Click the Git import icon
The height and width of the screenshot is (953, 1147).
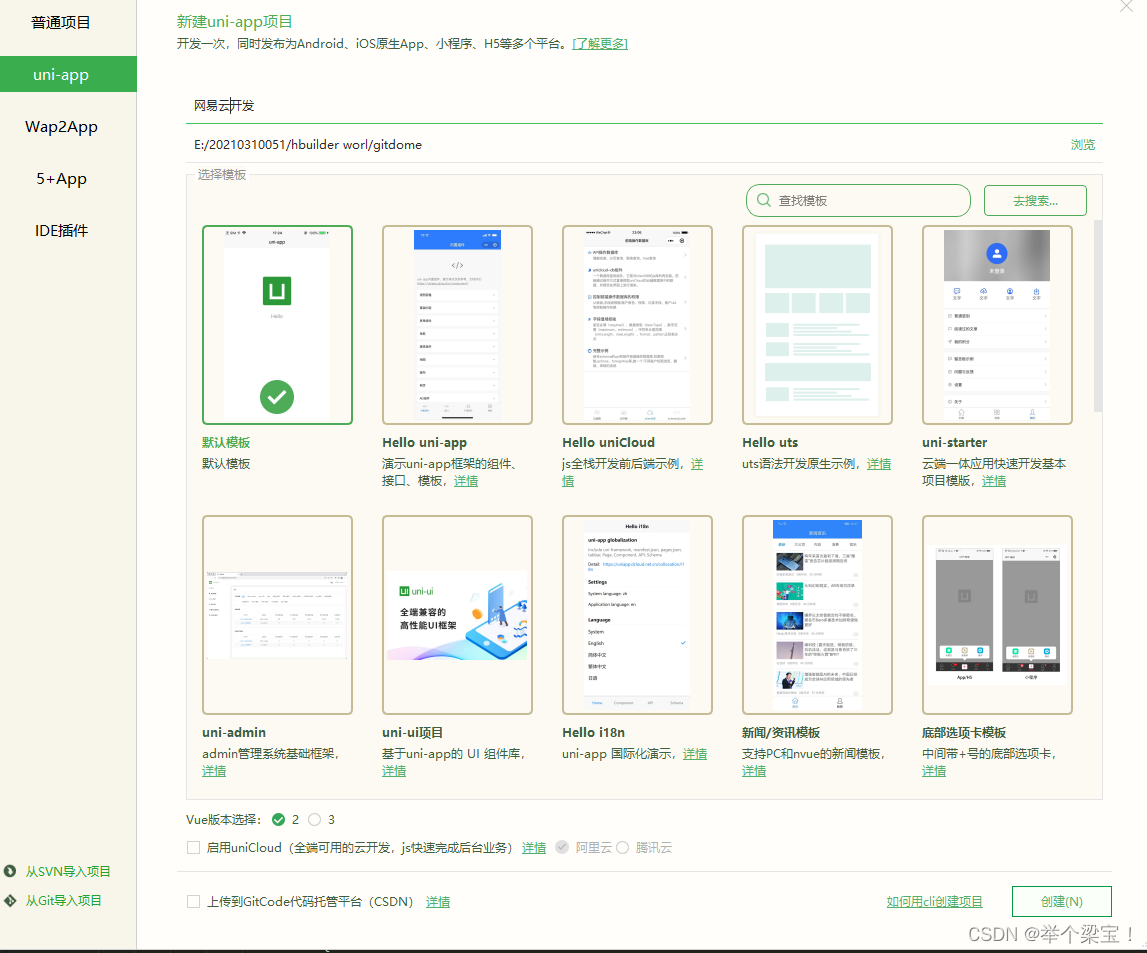[x=10, y=900]
